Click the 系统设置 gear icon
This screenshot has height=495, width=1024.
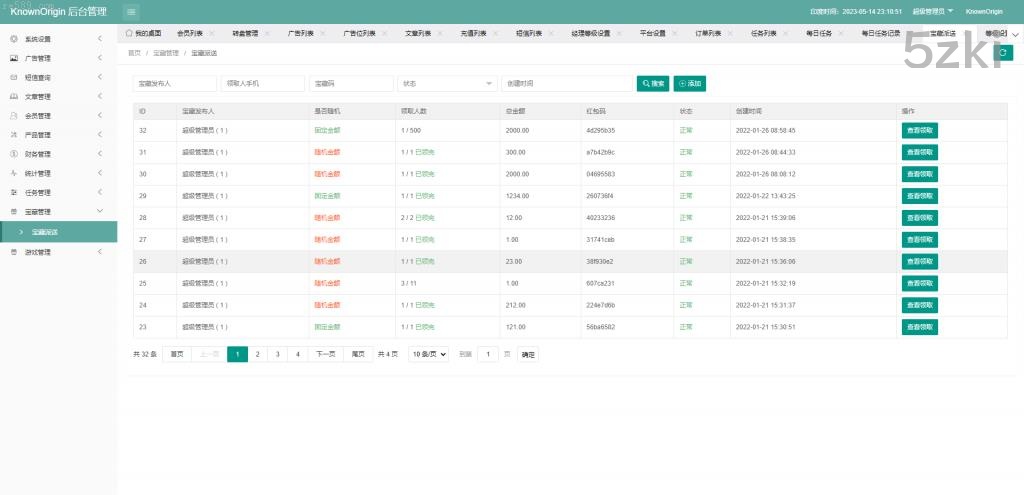tap(13, 39)
